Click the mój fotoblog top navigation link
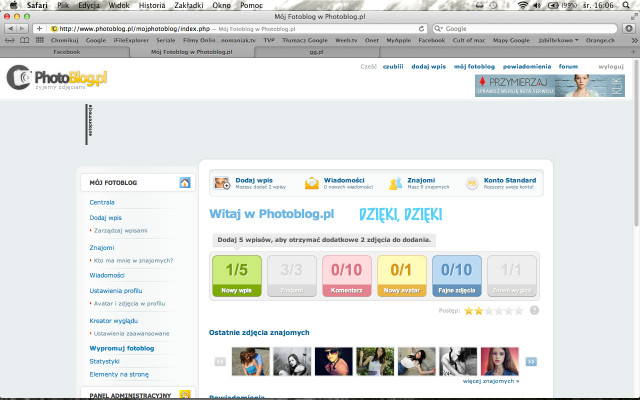640x400 pixels. tap(474, 67)
